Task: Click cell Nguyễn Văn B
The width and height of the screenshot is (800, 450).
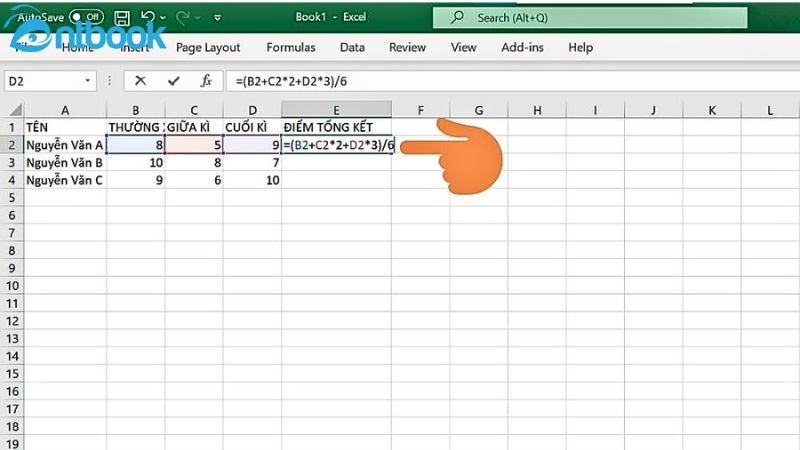Action: point(65,163)
